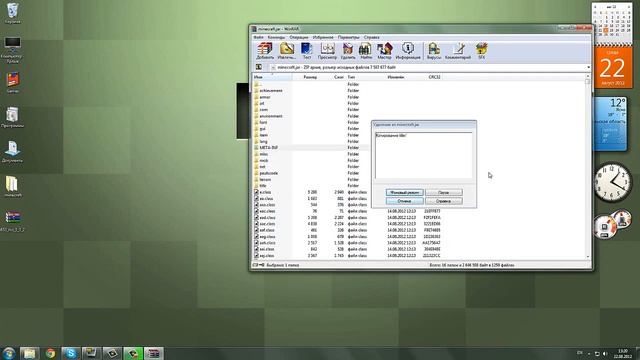Open the Команды menu

click(276, 37)
